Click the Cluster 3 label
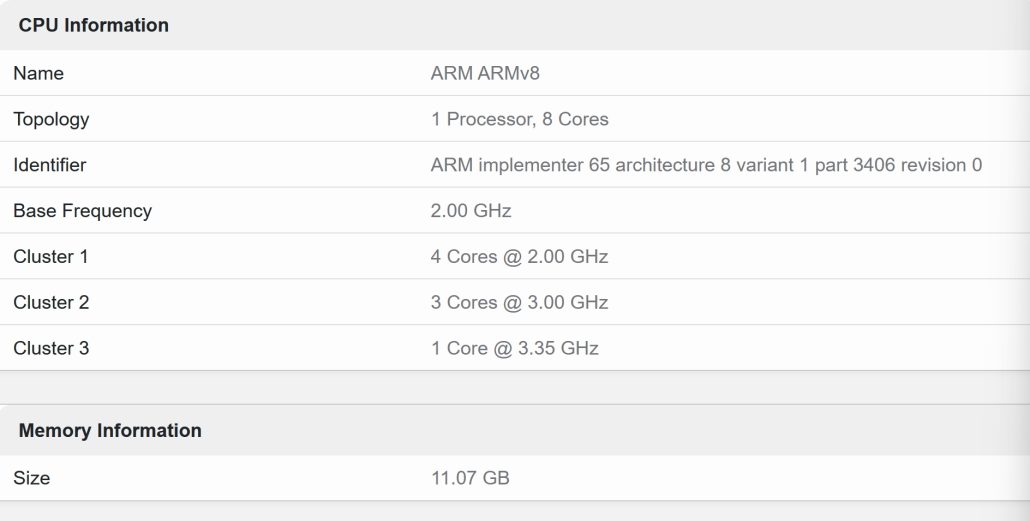Screen dimensions: 1030x521 click(x=51, y=348)
